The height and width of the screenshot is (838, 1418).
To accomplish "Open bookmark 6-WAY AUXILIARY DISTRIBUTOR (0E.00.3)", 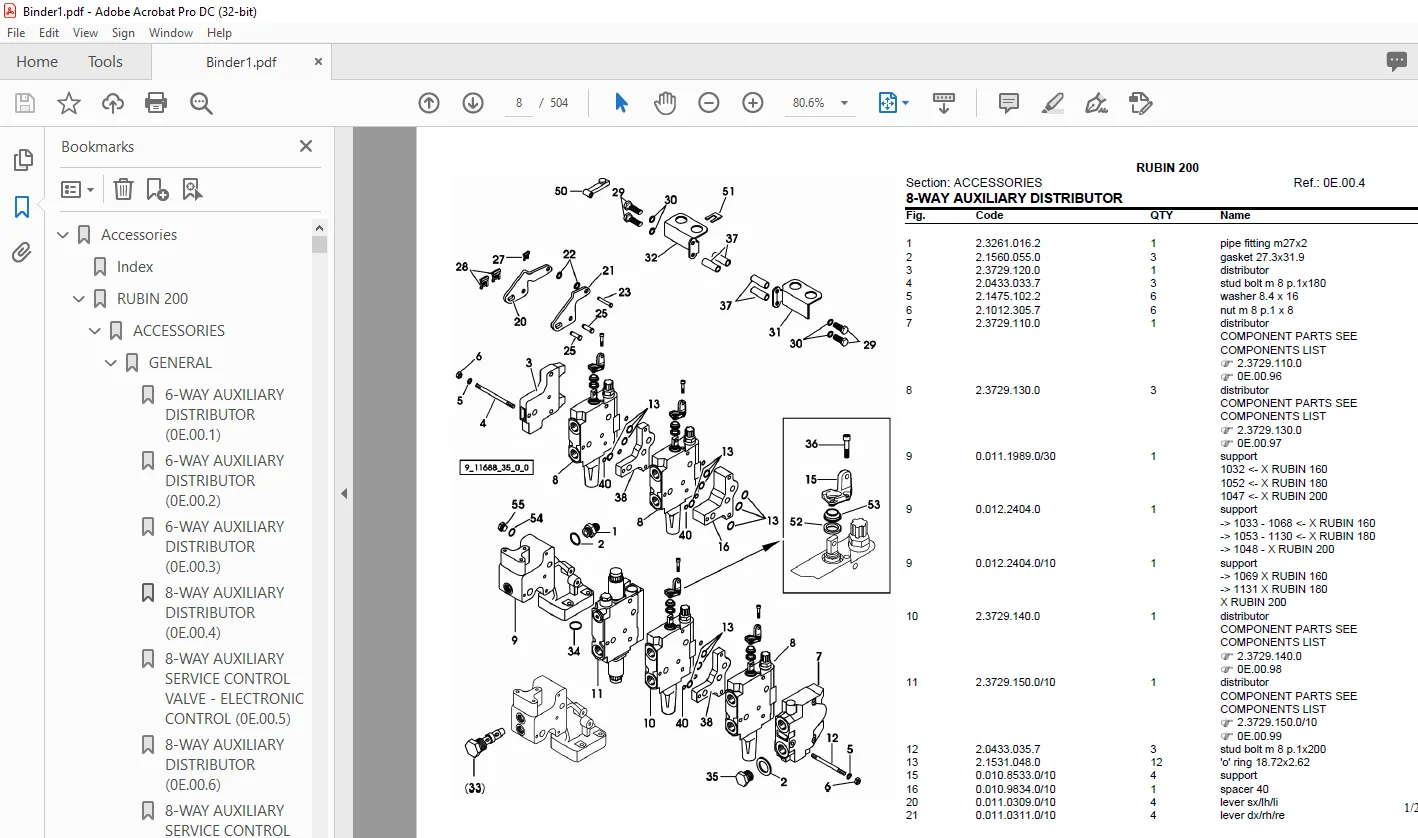I will [x=225, y=547].
